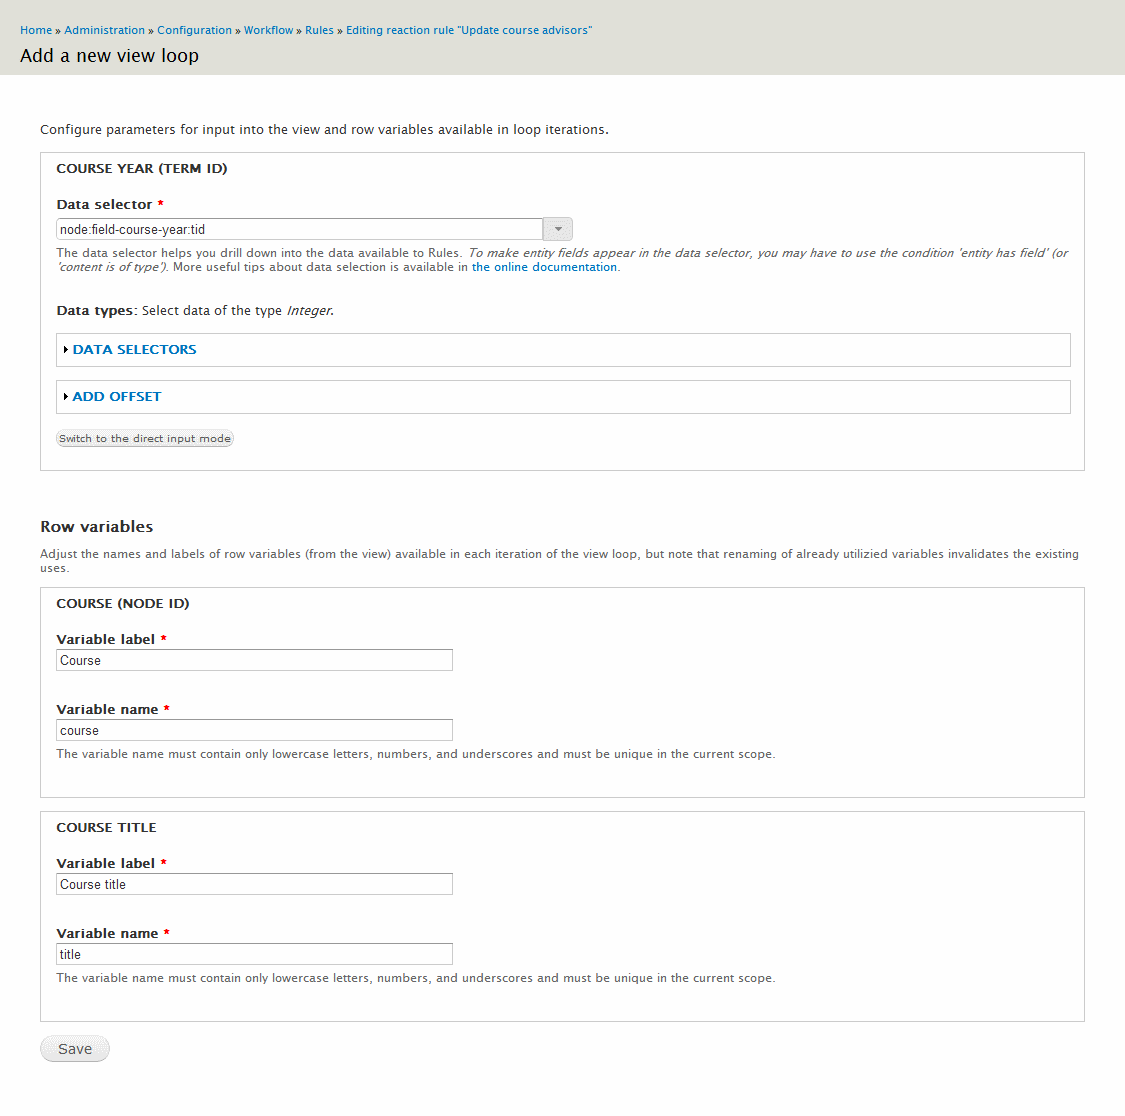
Task: Expand the ADD OFFSET section
Action: click(116, 396)
